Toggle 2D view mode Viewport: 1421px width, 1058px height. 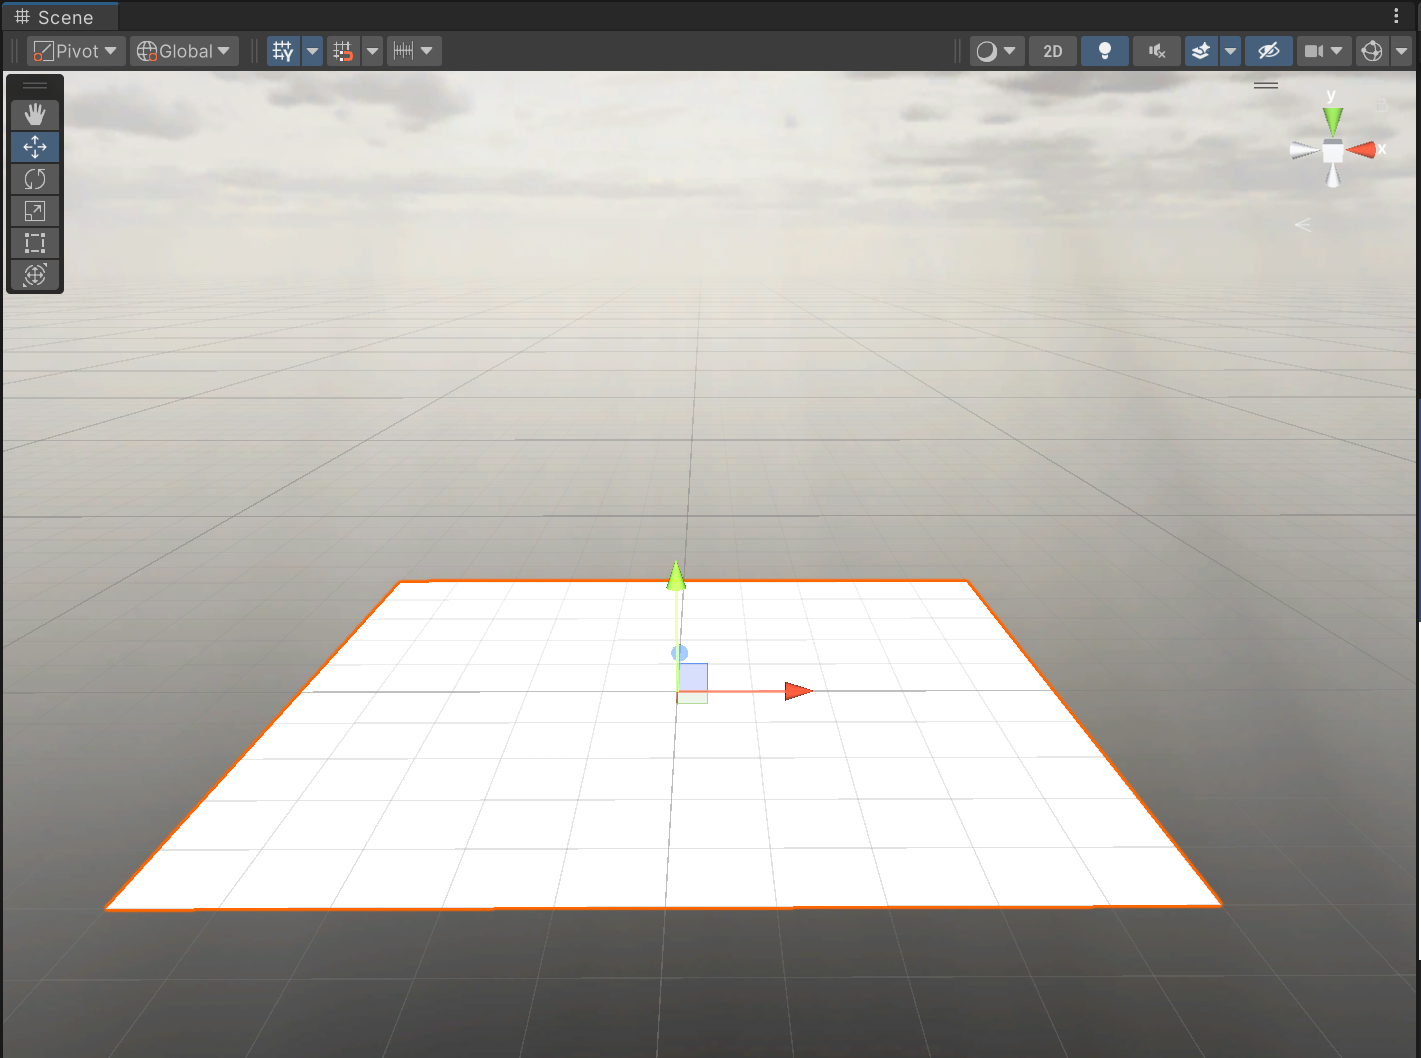1053,51
